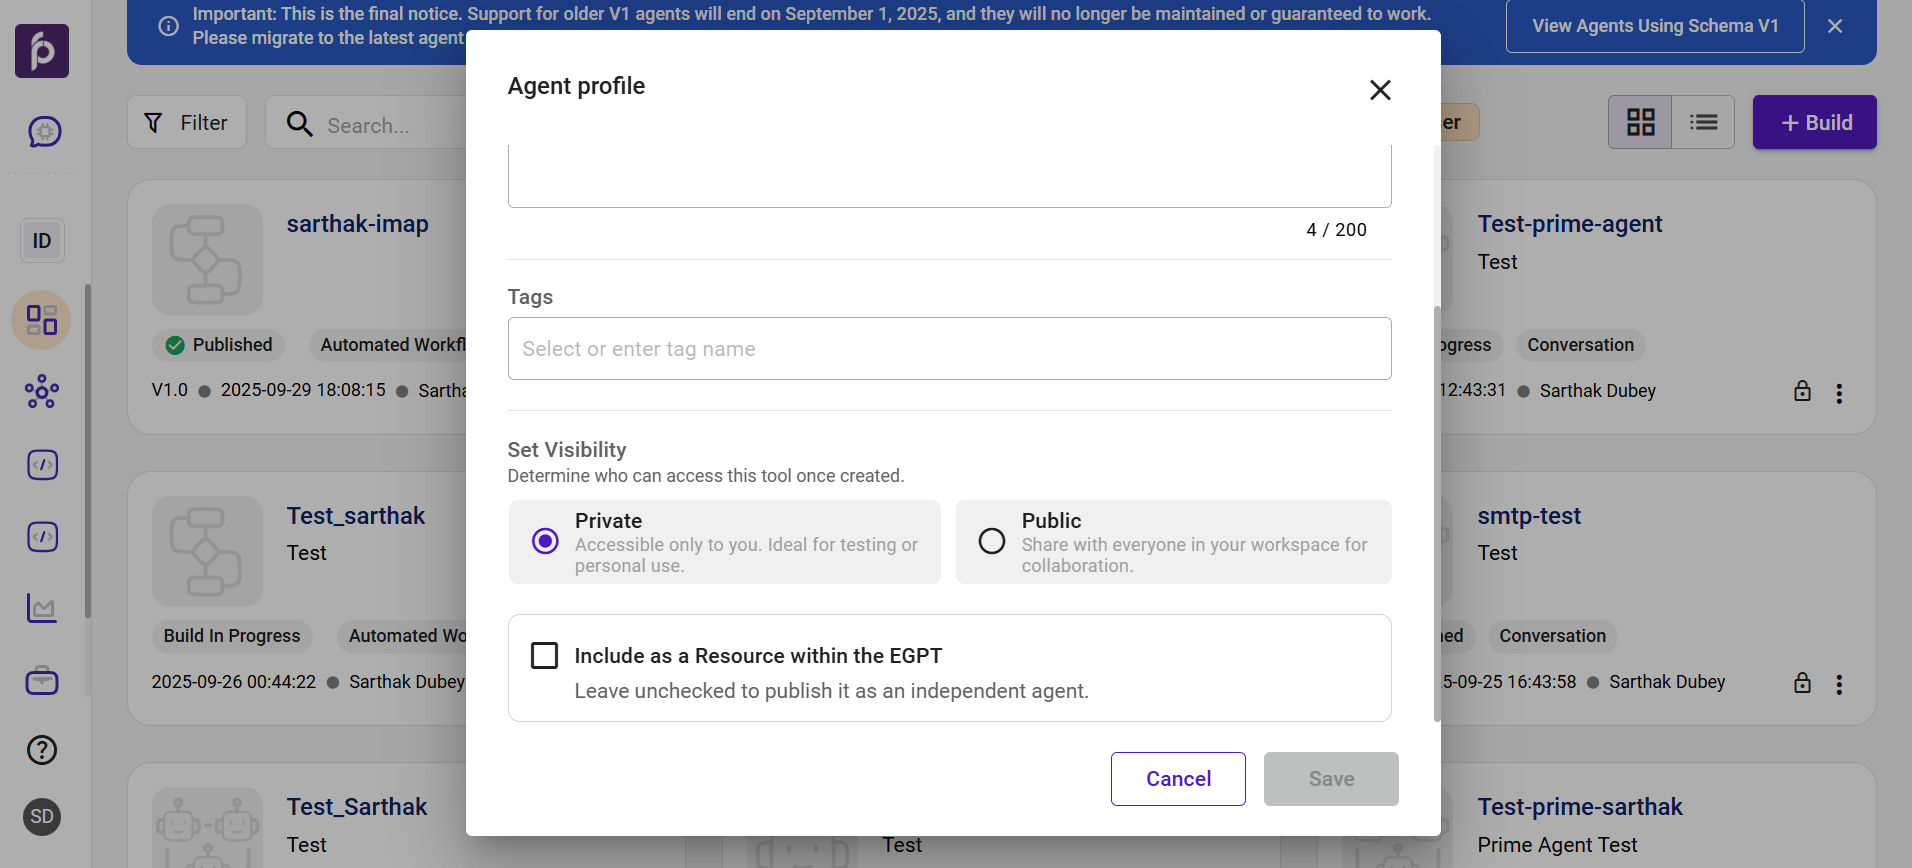Open the agents dashboard grid icon
Viewport: 1912px width, 868px height.
click(x=42, y=320)
